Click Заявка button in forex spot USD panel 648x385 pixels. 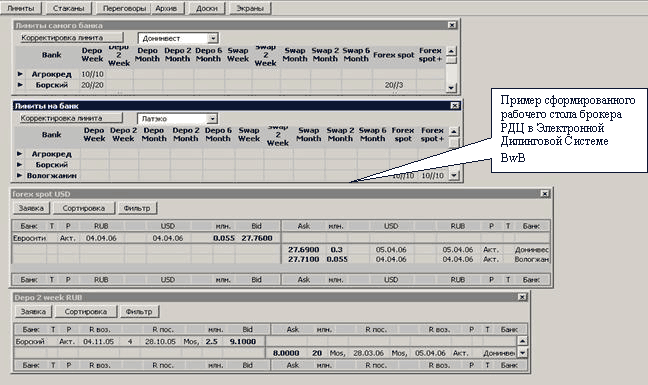tap(31, 208)
